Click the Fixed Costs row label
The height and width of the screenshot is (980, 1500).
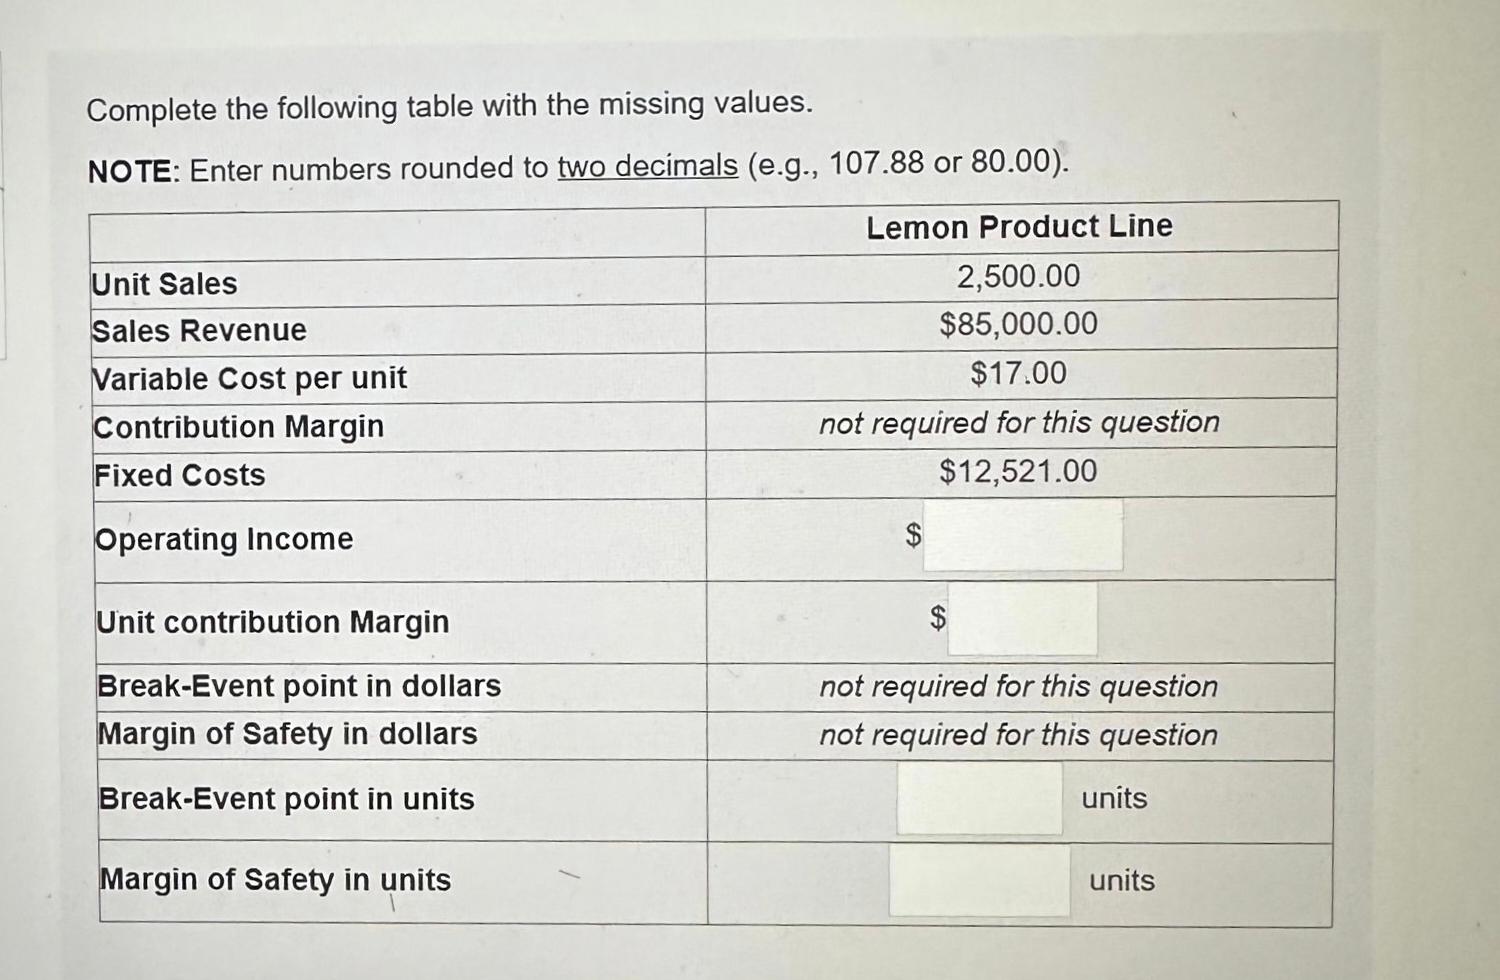pyautogui.click(x=179, y=475)
